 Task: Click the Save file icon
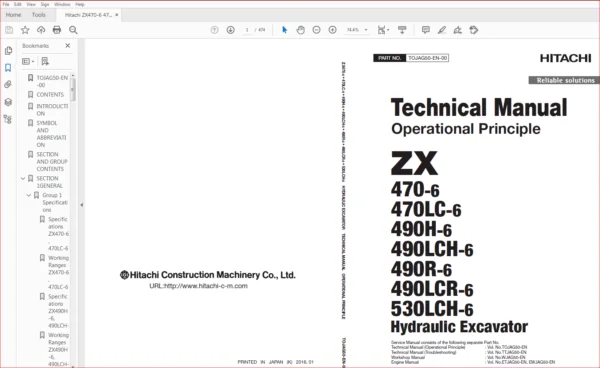9,30
